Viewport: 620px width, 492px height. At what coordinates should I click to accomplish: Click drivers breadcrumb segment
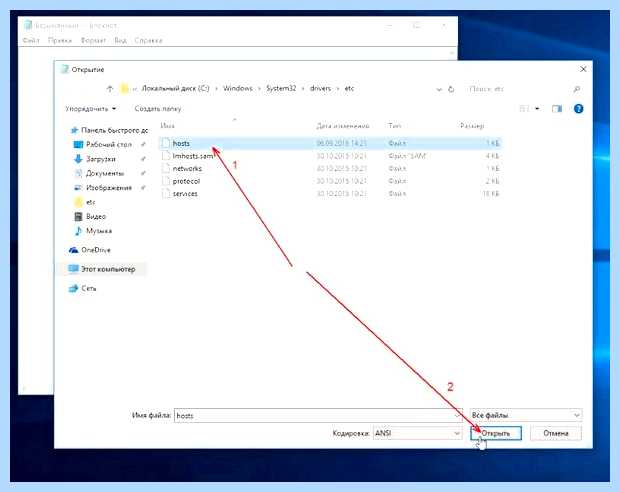320,88
